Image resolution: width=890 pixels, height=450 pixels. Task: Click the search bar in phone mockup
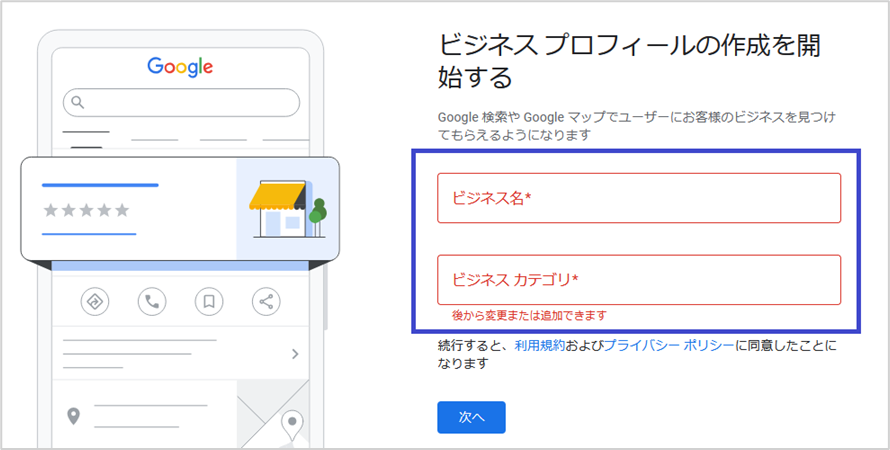click(181, 103)
